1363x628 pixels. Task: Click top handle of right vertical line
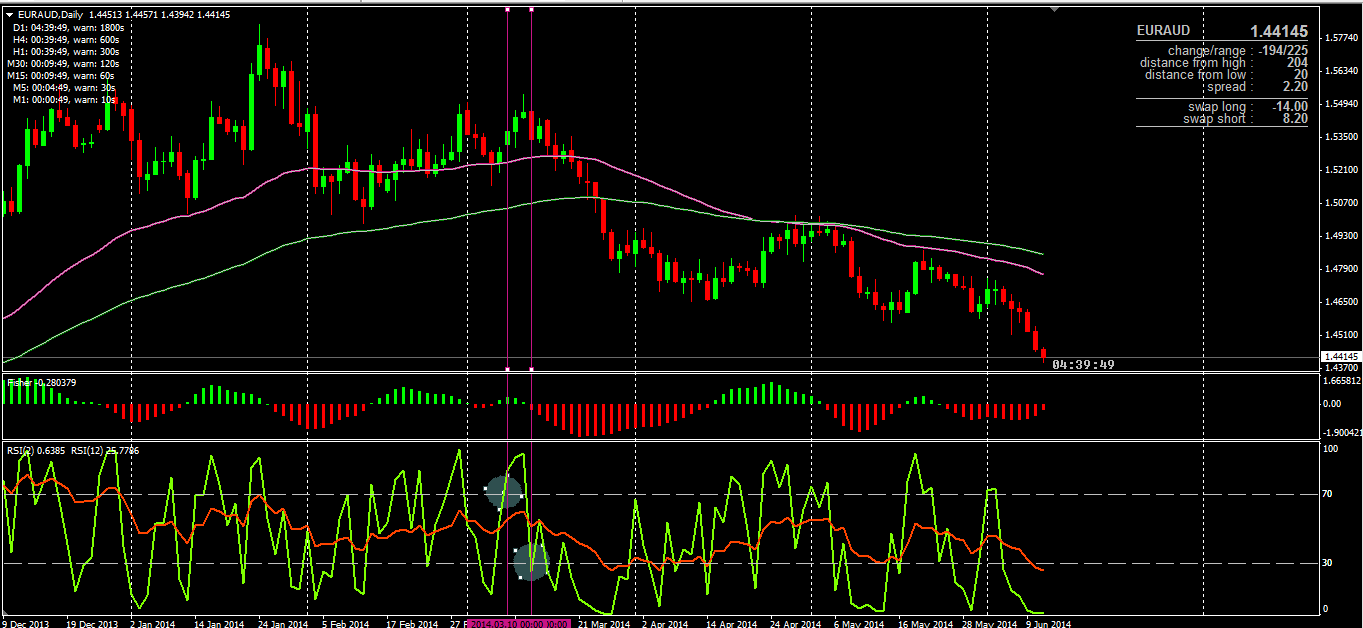click(531, 9)
